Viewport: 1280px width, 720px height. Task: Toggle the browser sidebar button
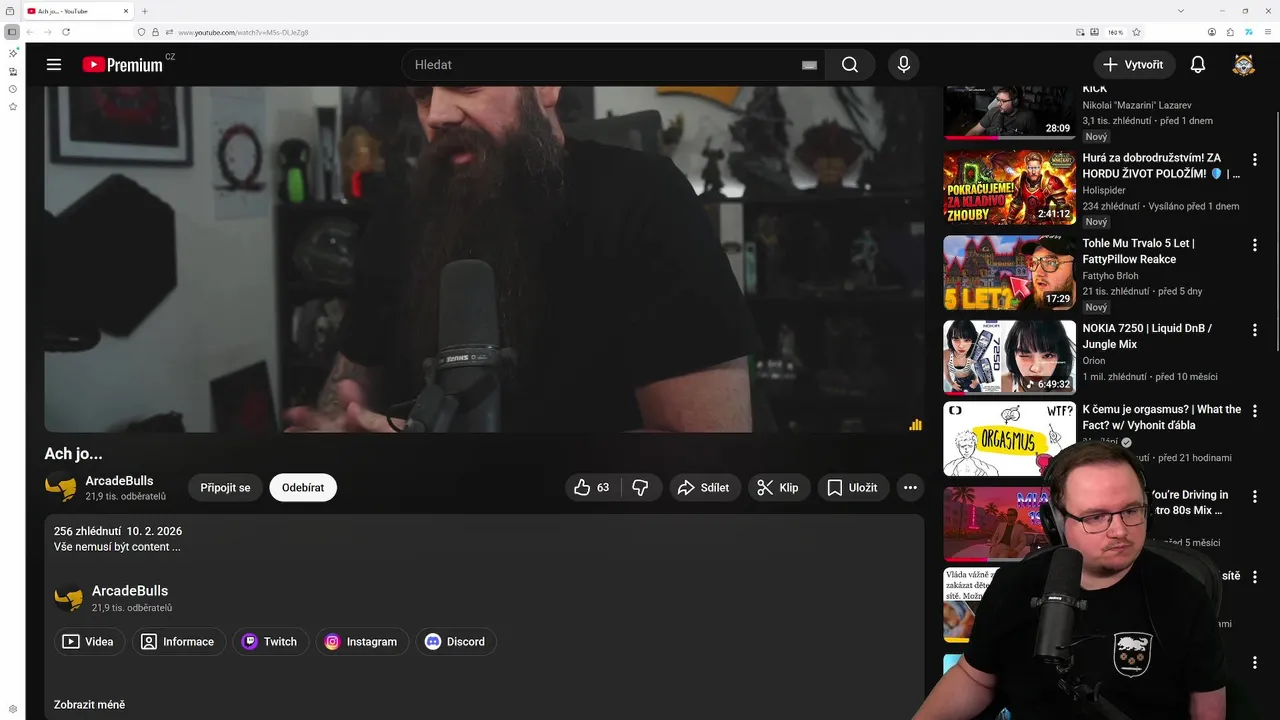coord(12,32)
